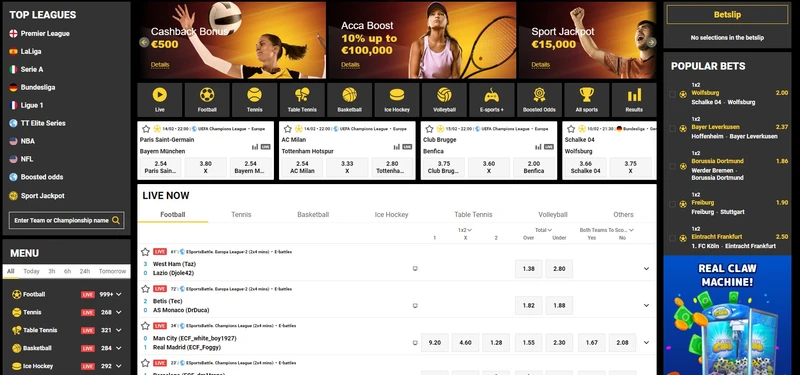The width and height of the screenshot is (800, 375).
Task: Open Both Teams To Score dropdown
Action: (607, 230)
